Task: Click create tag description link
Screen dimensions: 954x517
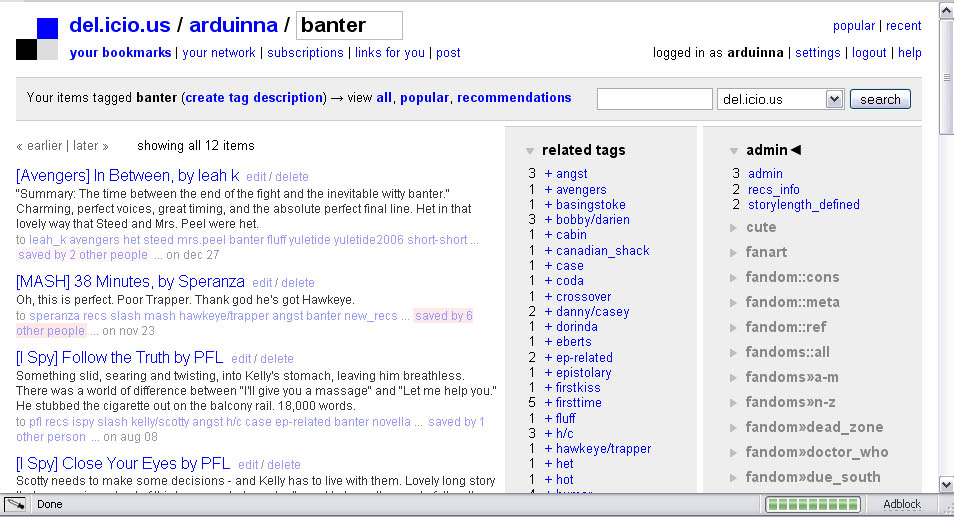Action: coord(254,98)
